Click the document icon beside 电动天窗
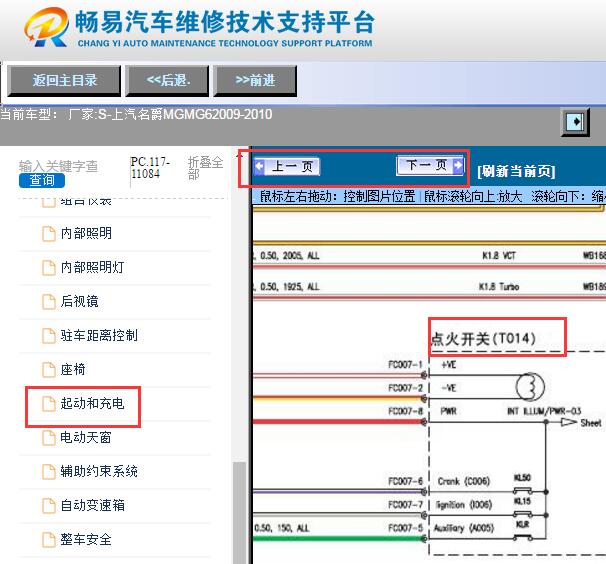The width and height of the screenshot is (606, 564). [49, 438]
